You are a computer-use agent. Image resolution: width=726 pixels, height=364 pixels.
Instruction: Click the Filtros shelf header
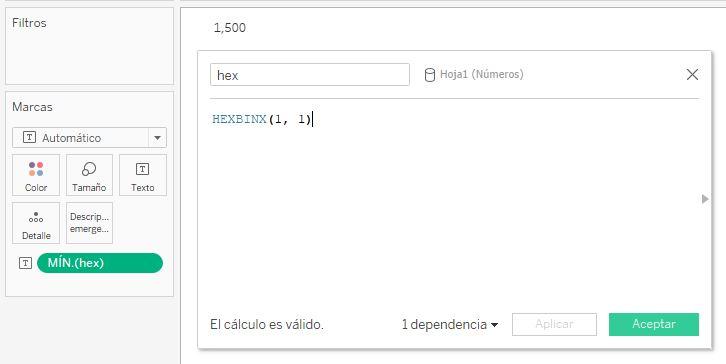29,23
